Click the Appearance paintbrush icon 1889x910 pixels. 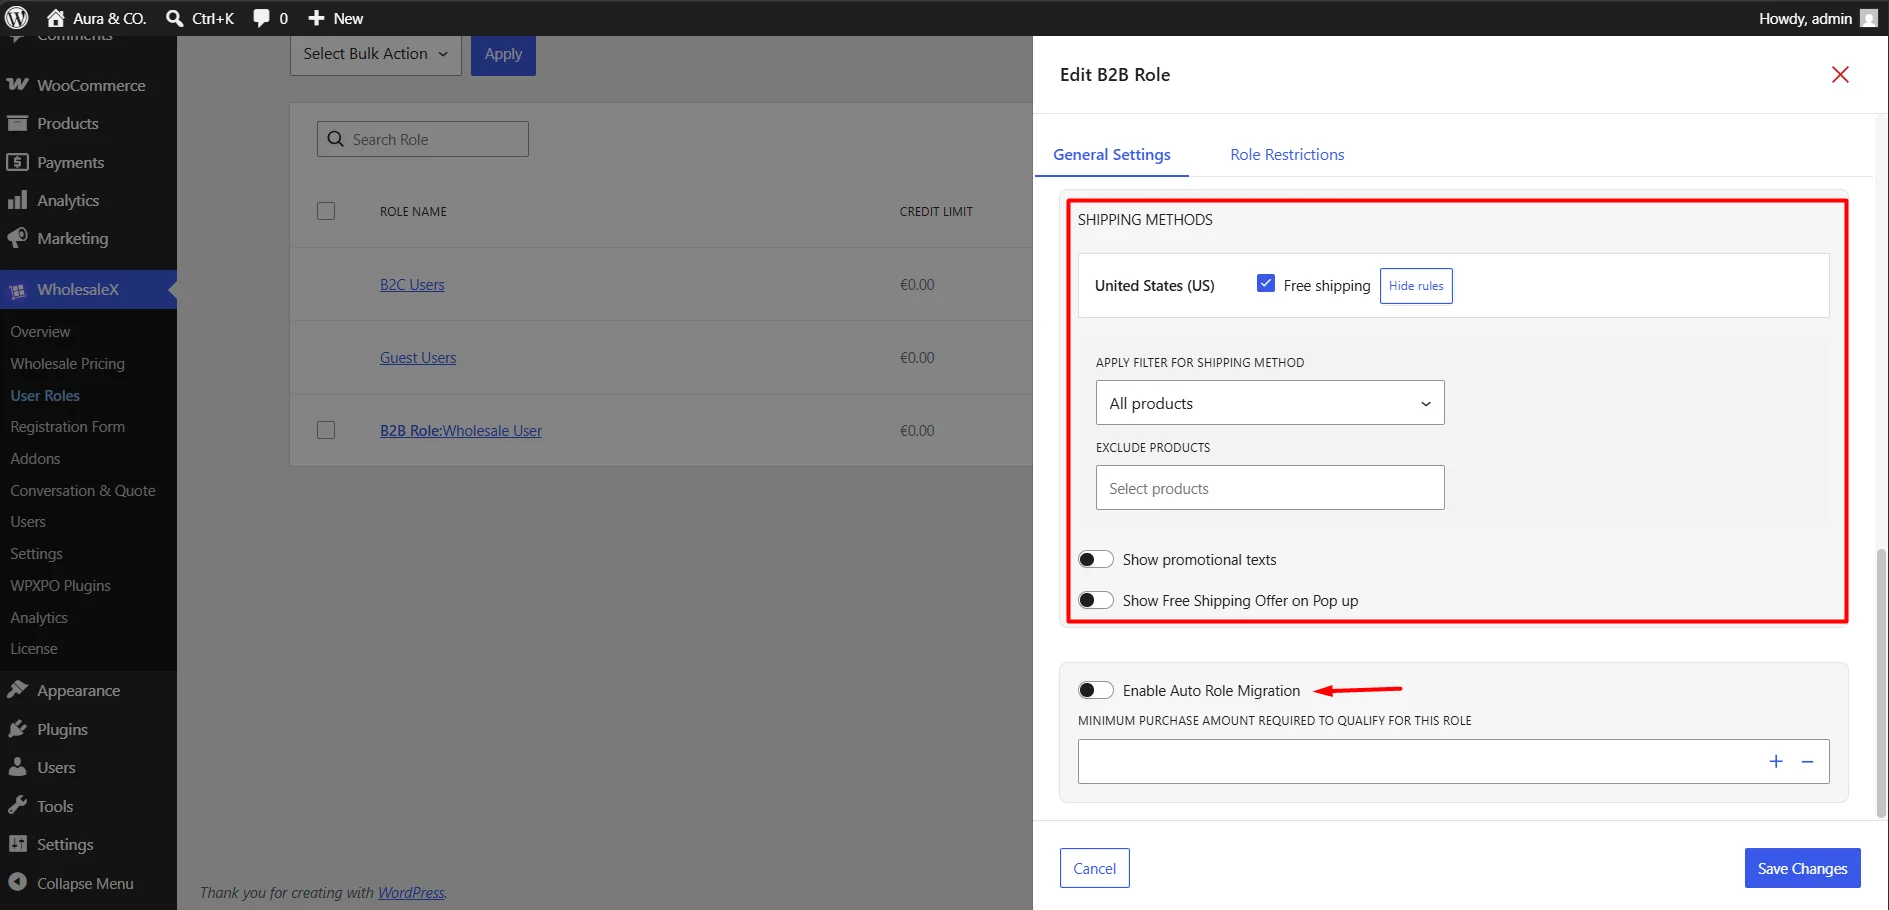coord(17,690)
